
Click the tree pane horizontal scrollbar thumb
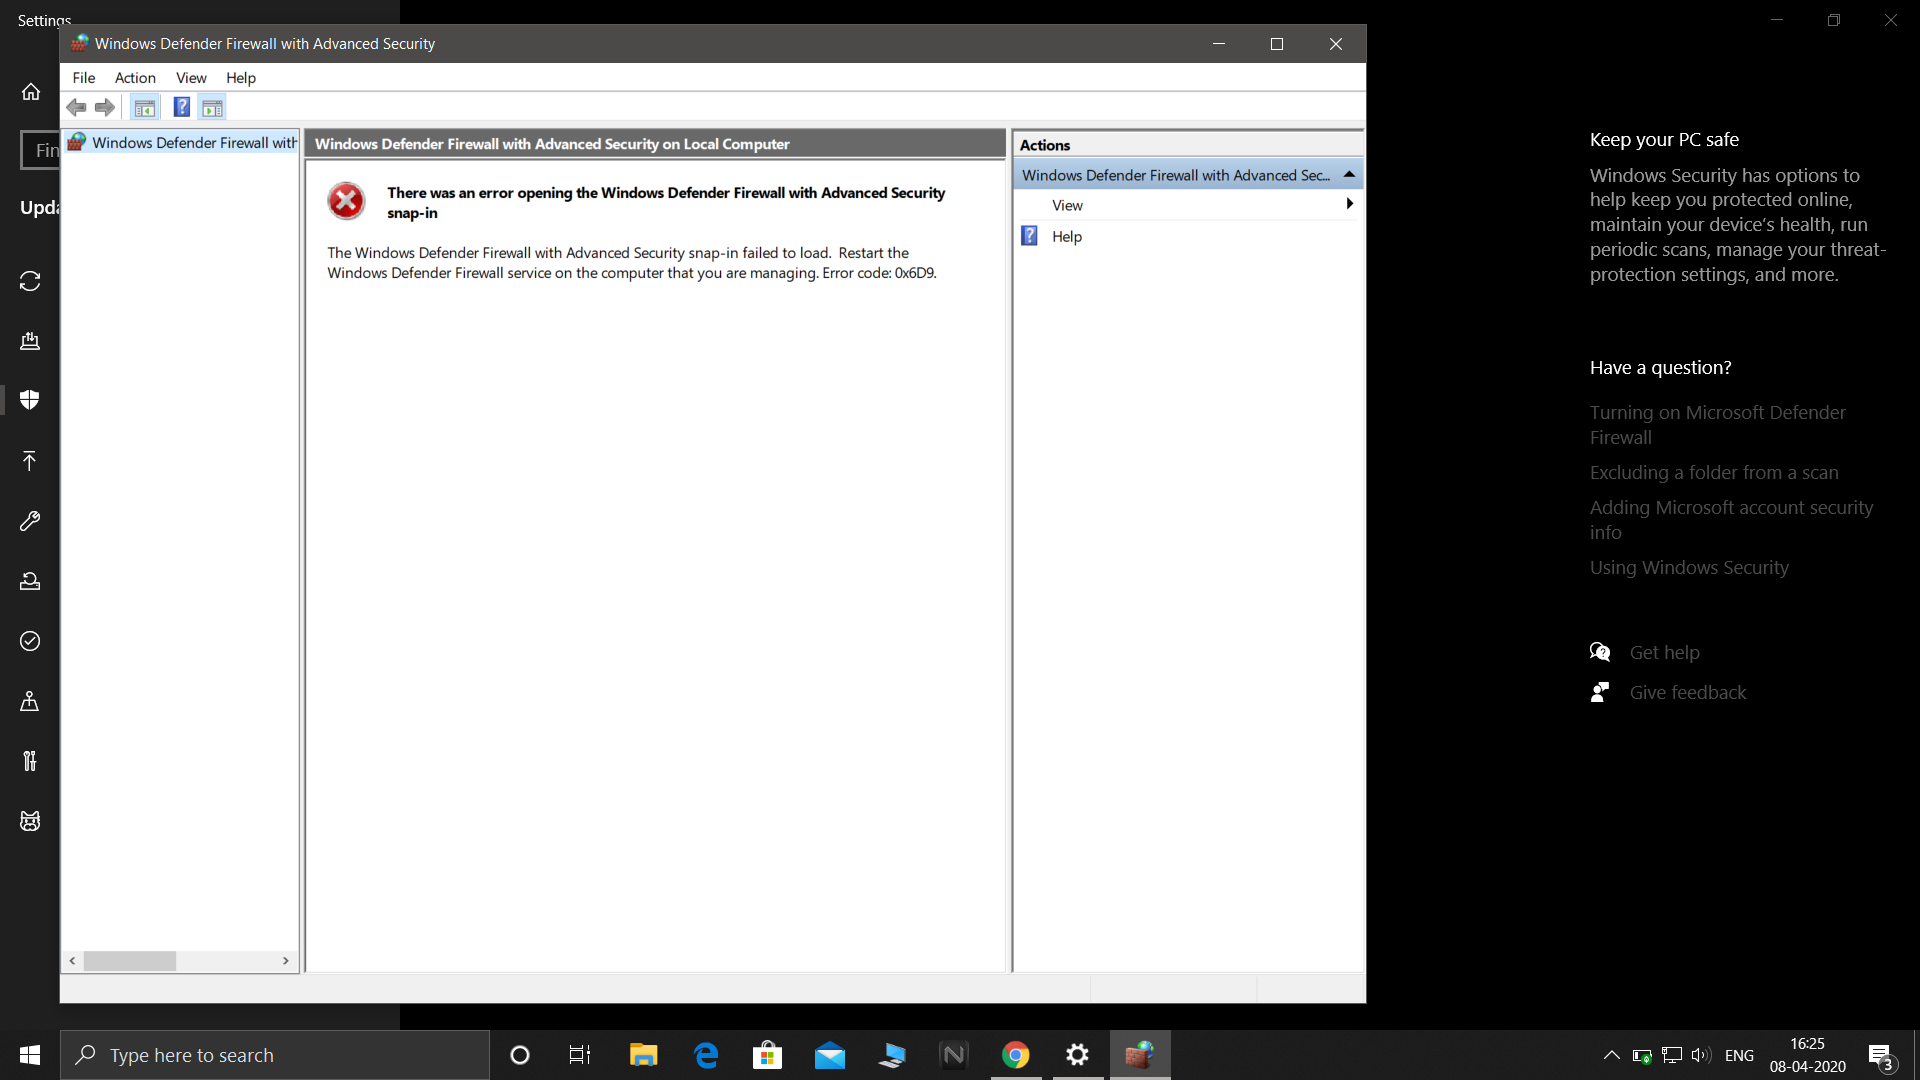tap(130, 961)
